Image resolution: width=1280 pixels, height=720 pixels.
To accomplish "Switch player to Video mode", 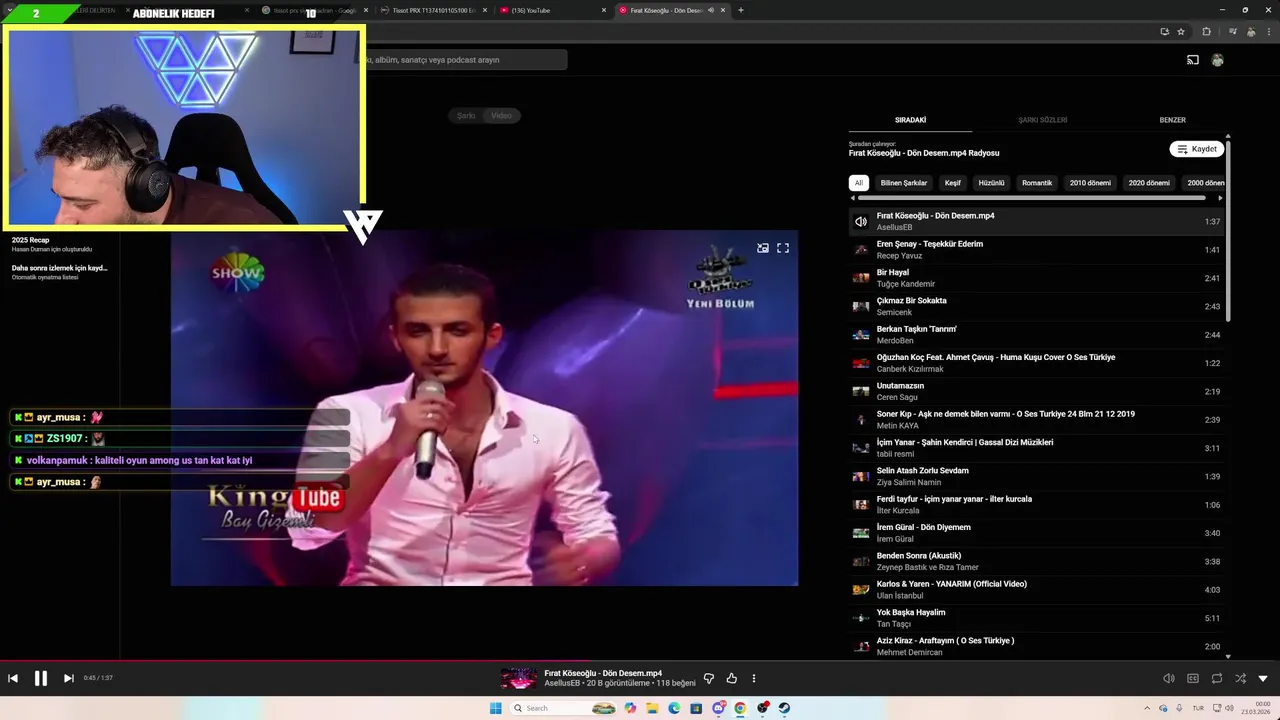I will (502, 116).
